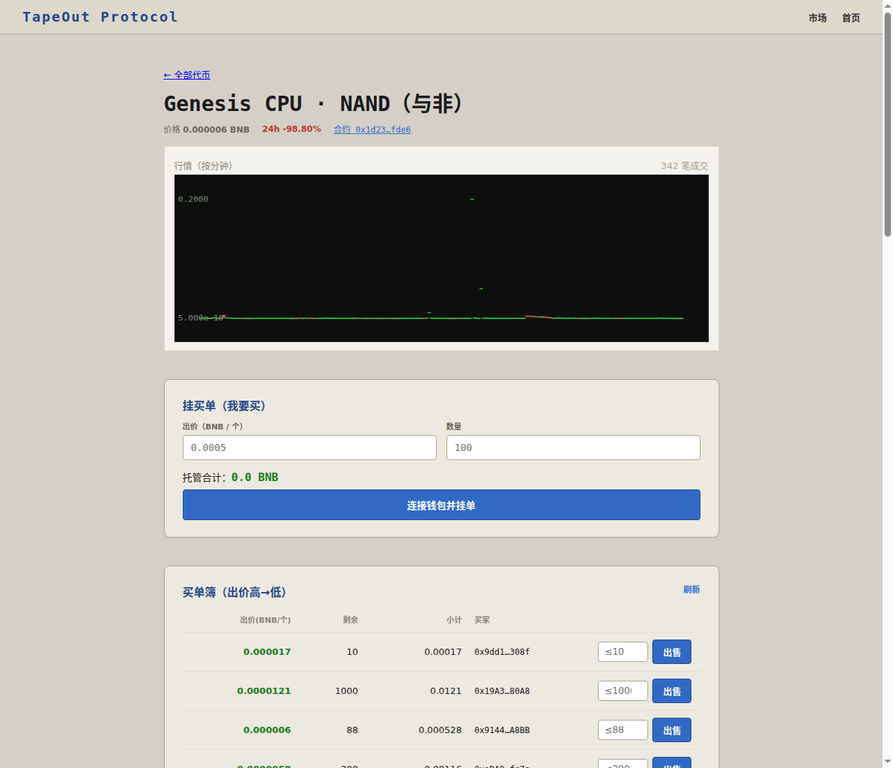This screenshot has height=768, width=893.
Task: Click the remaining quantity 1000
Action: coord(346,691)
